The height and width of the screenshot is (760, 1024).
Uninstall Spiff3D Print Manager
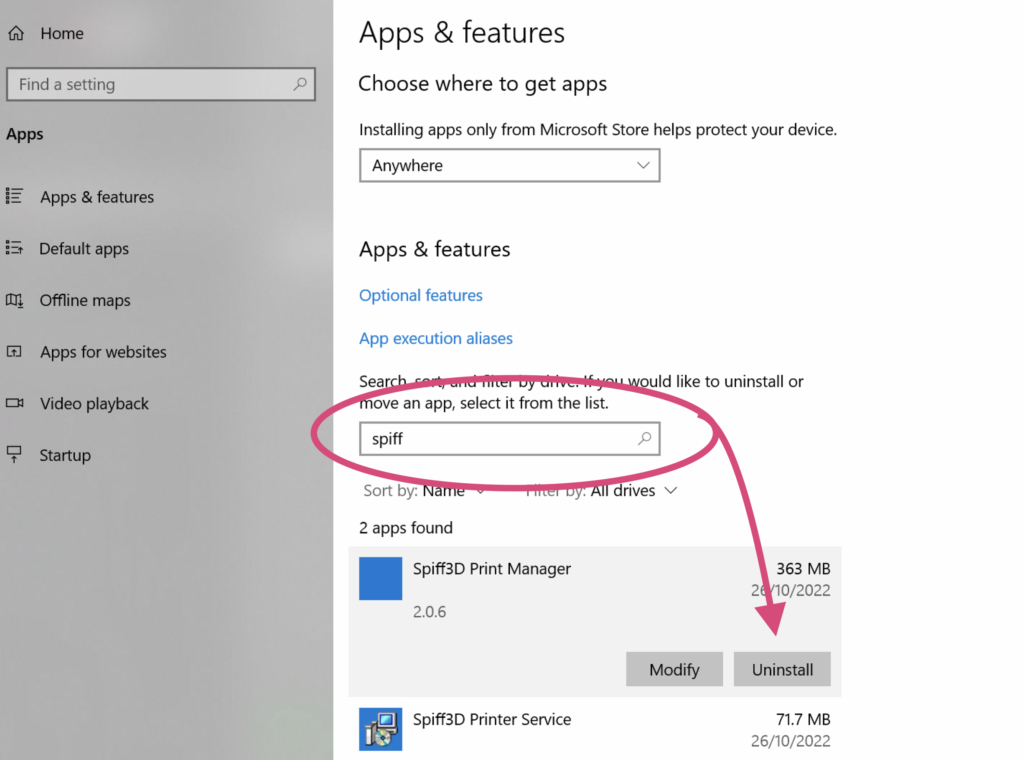coord(782,669)
